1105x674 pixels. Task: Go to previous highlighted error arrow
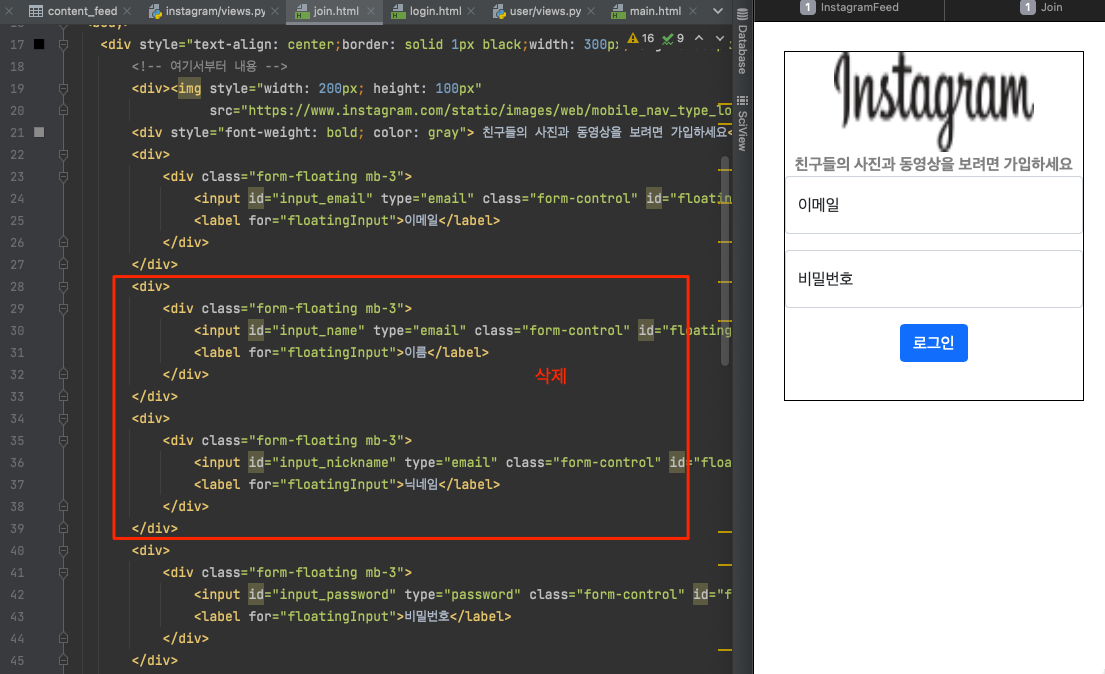(x=698, y=38)
